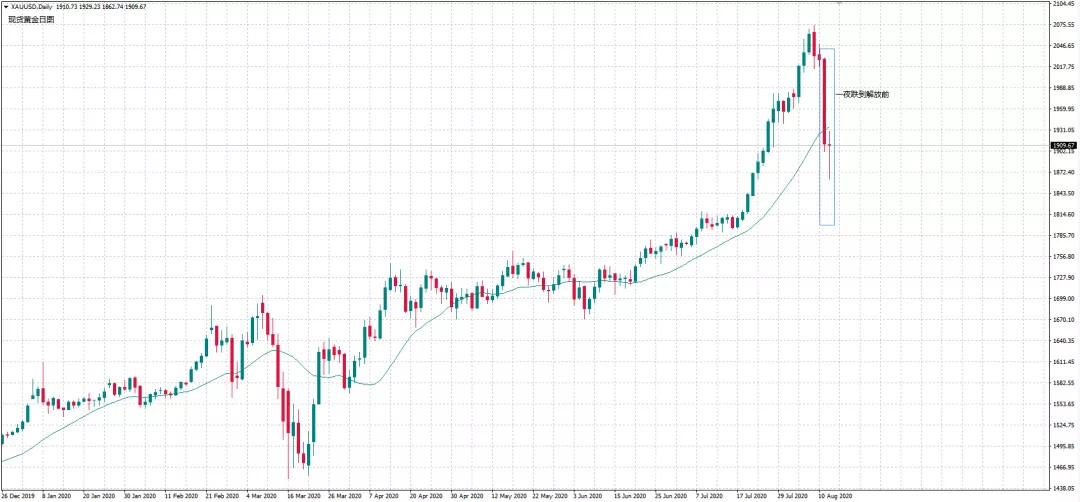Click the chart shift triangle marker at top
The width and height of the screenshot is (1080, 502).
[839, 3]
